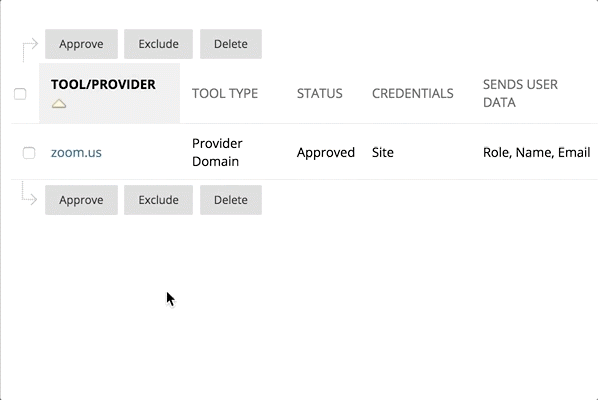Click the bottom Delete button

(231, 200)
